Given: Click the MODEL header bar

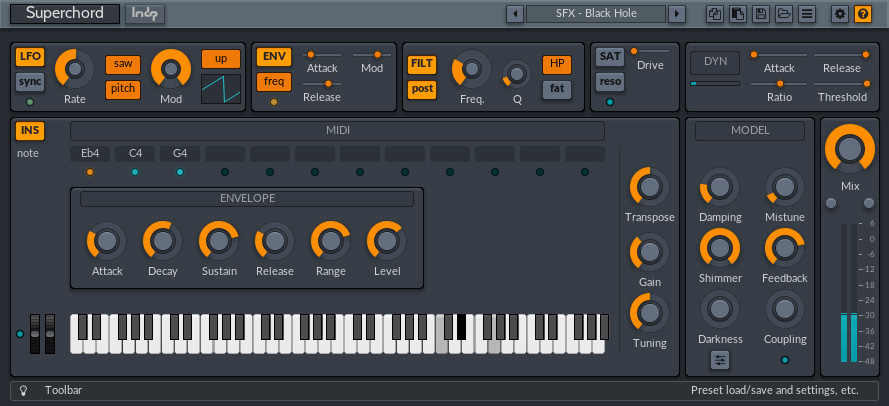Looking at the screenshot, I should click(750, 130).
